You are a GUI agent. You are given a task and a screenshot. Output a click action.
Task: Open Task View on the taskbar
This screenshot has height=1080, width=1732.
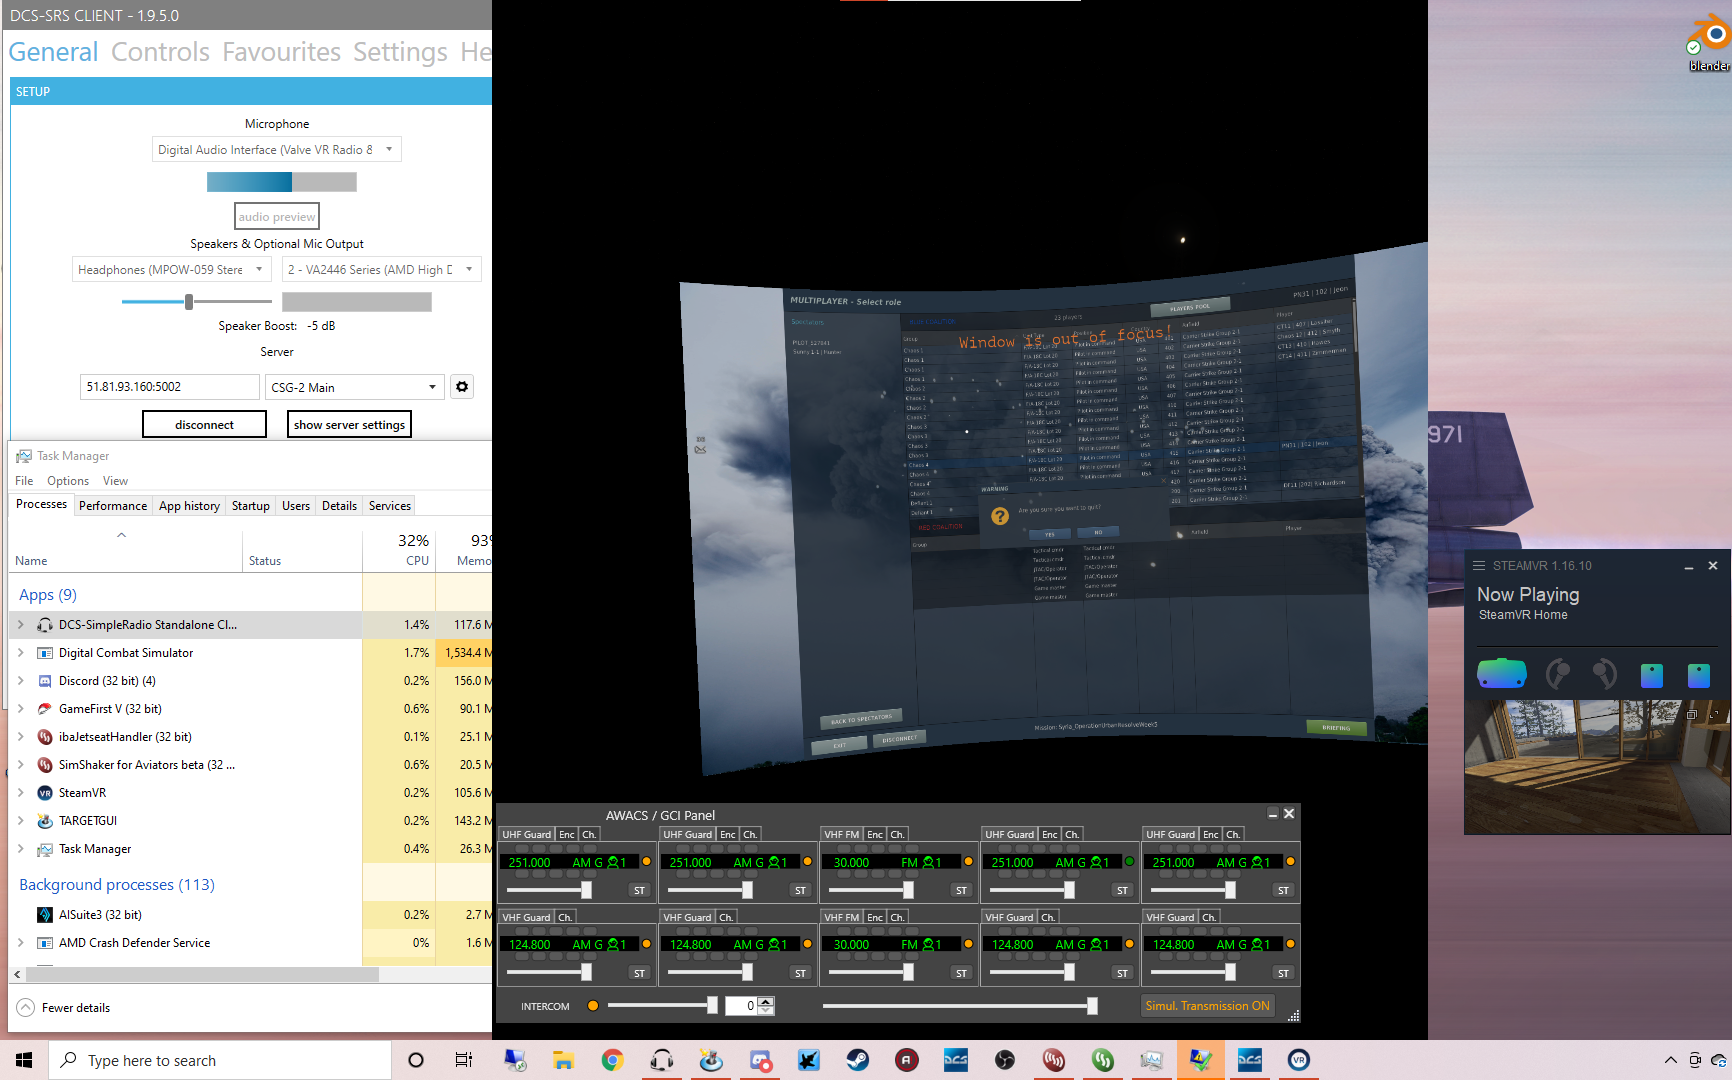pyautogui.click(x=464, y=1060)
